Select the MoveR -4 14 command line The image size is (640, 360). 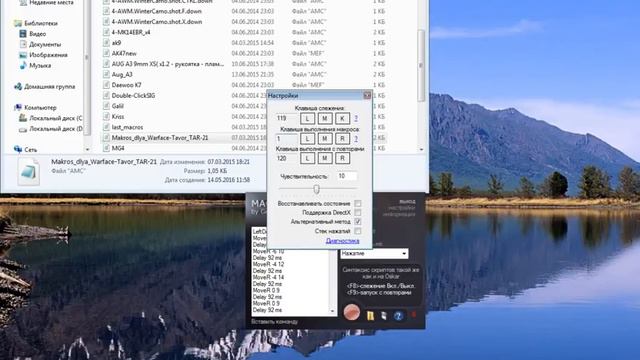(x=268, y=278)
